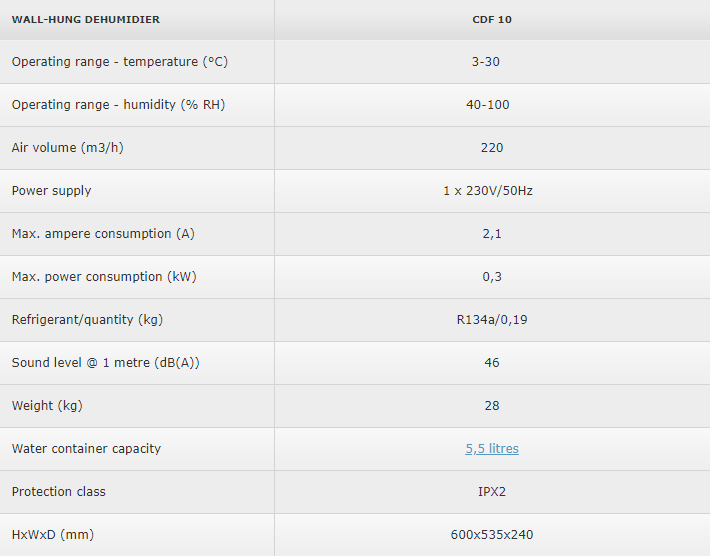The width and height of the screenshot is (713, 559).
Task: Click the Sound level @ 1 metre label
Action: pyautogui.click(x=105, y=363)
